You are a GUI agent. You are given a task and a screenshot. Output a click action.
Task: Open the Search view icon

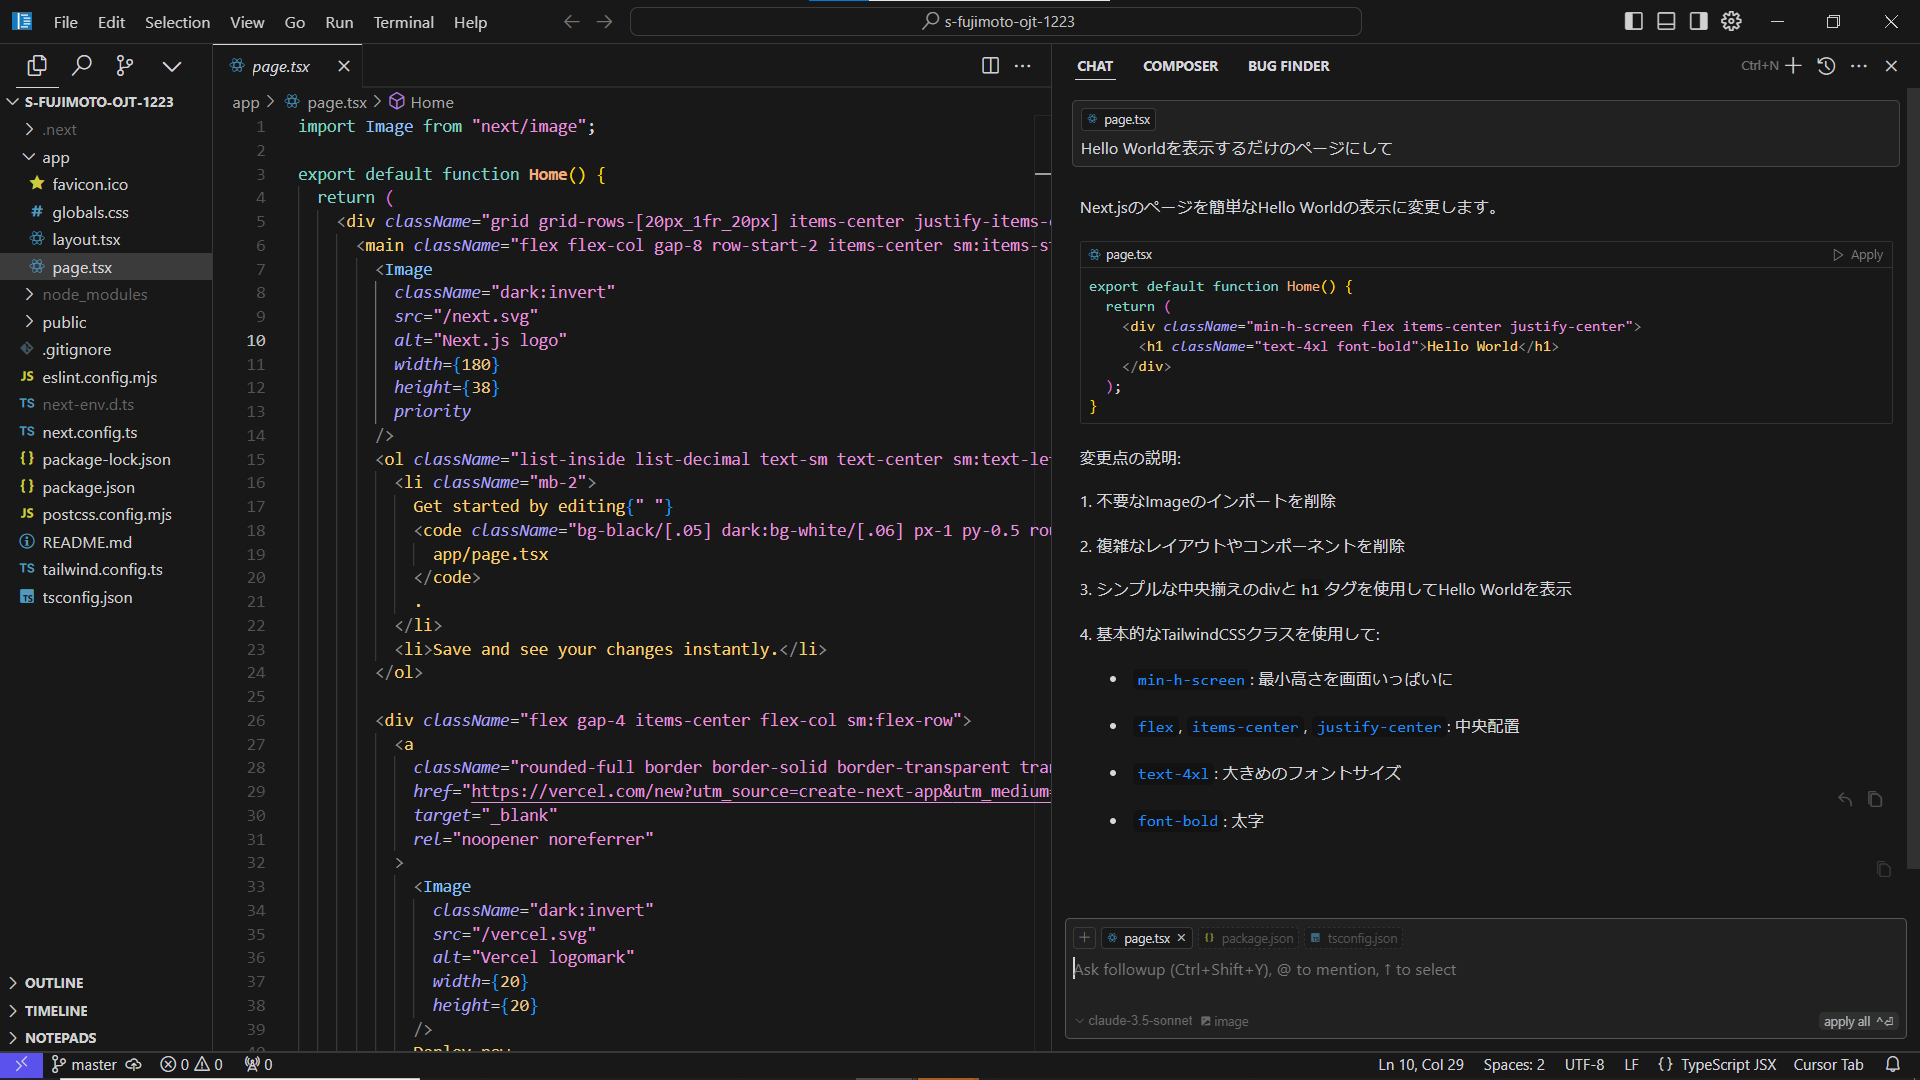pyautogui.click(x=82, y=66)
